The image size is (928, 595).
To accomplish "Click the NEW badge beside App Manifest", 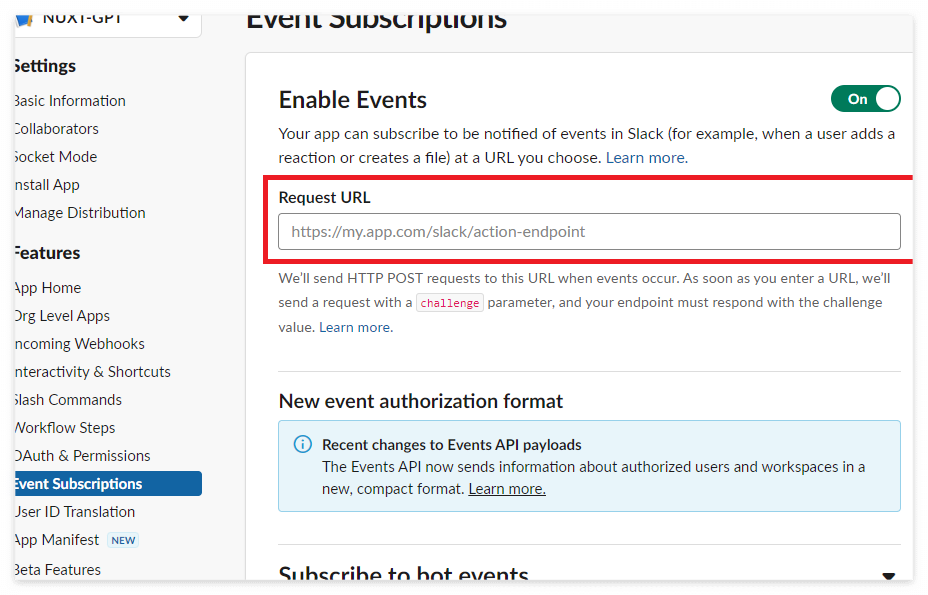I will tap(123, 540).
